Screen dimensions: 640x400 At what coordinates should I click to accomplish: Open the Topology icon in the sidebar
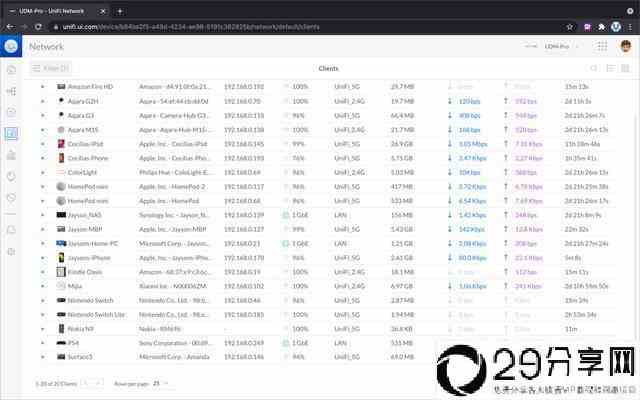click(x=11, y=91)
